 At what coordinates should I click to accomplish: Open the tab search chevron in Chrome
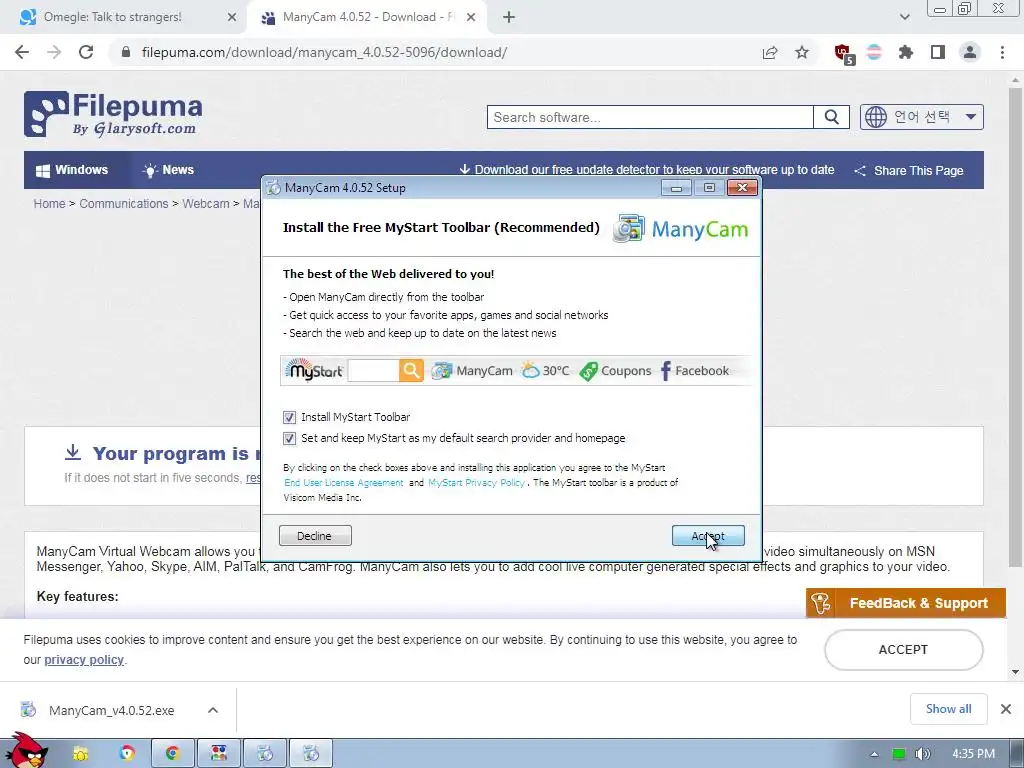tap(904, 17)
